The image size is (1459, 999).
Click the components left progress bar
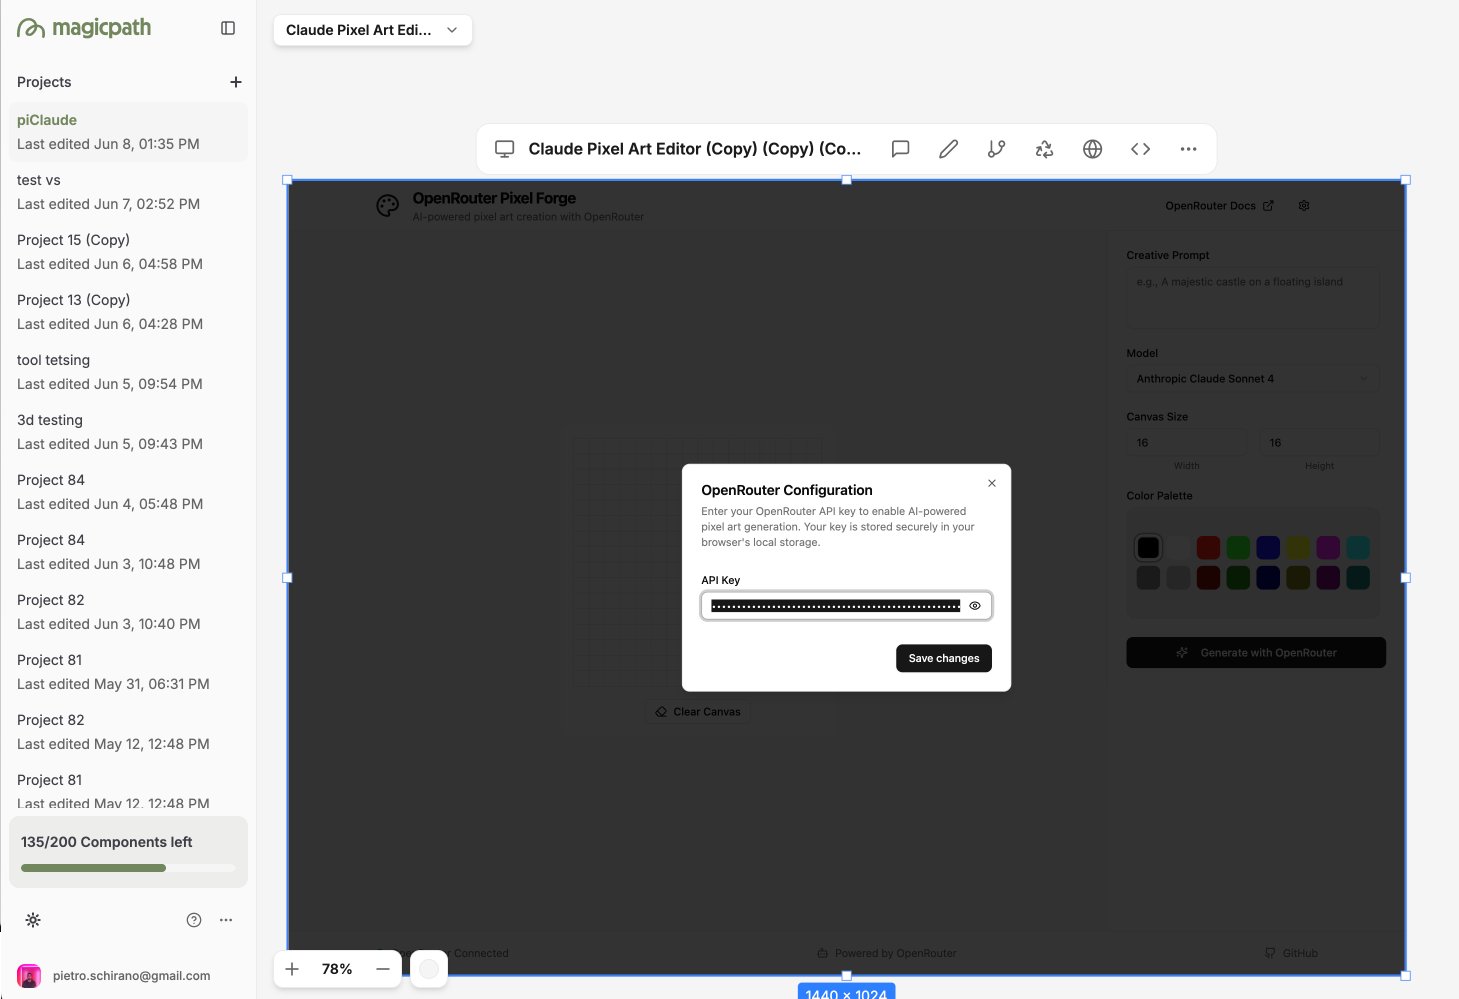[x=128, y=868]
